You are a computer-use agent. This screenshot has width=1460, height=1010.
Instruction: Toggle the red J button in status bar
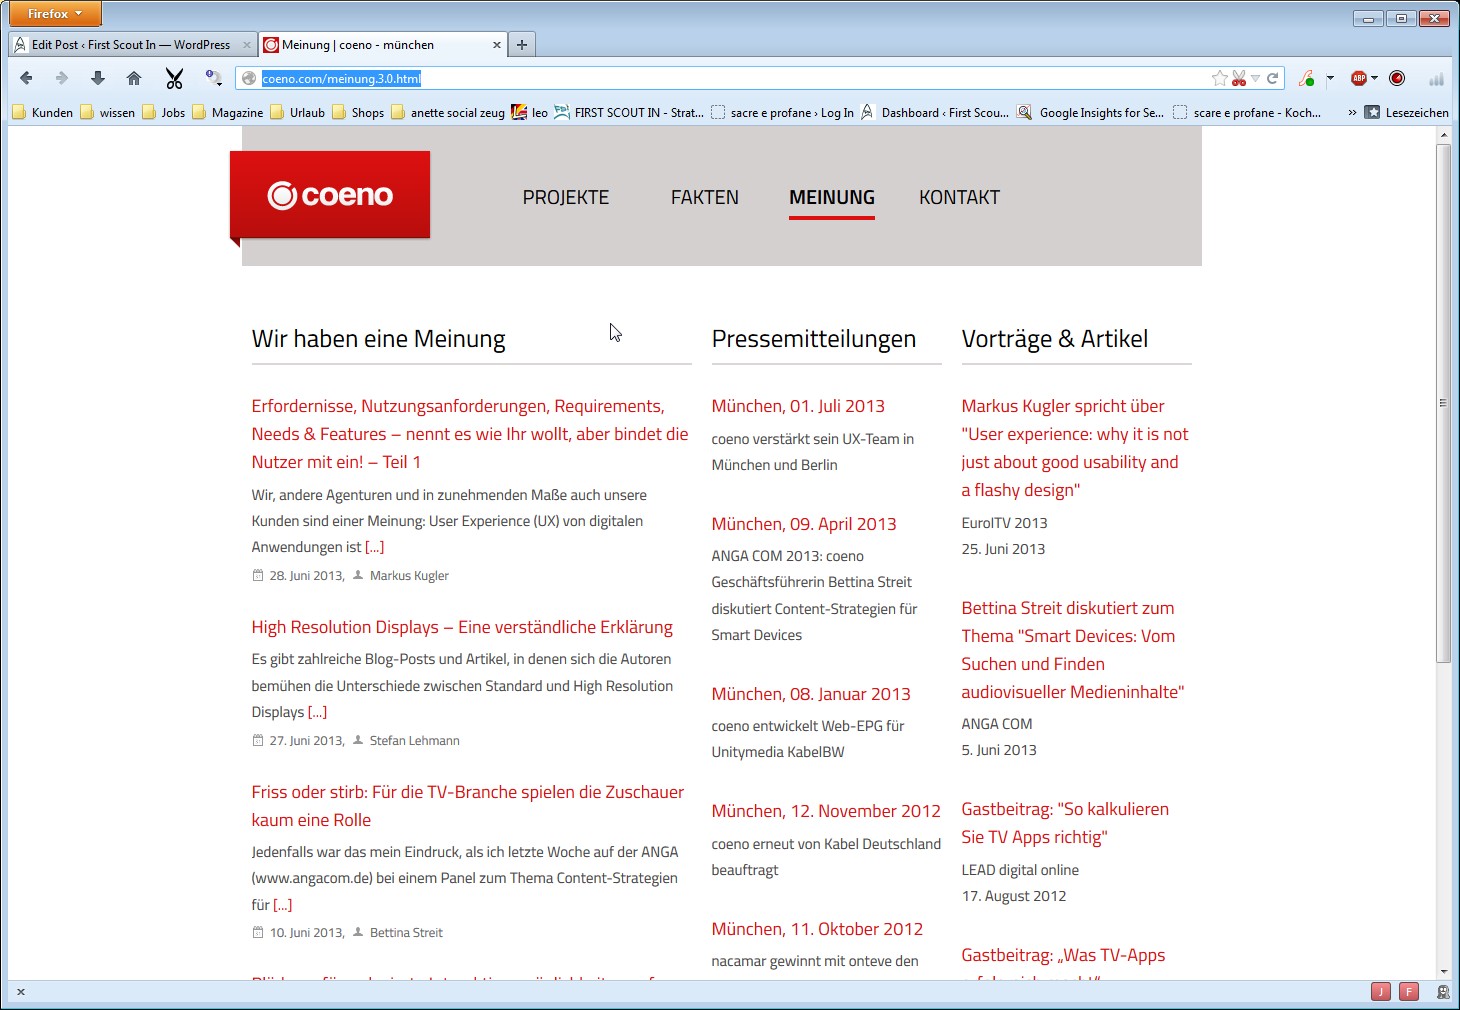[1381, 992]
